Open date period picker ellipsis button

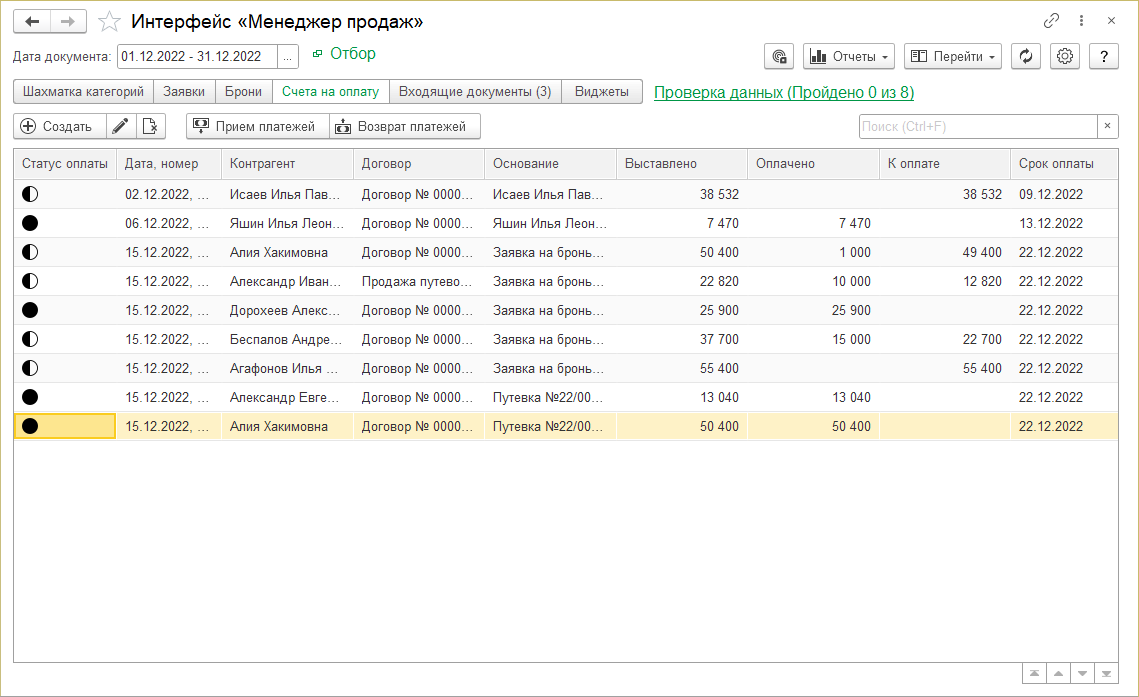287,57
